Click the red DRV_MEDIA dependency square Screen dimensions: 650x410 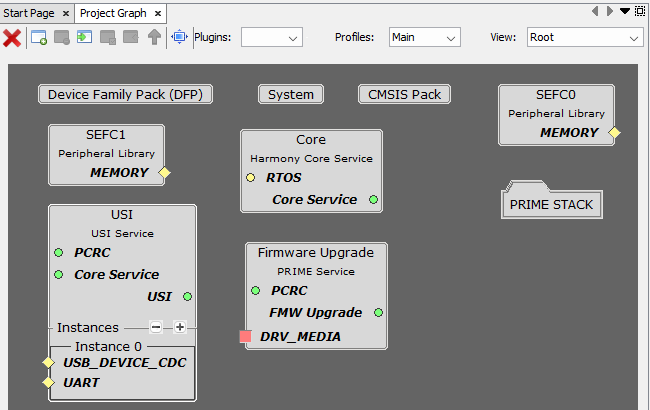[246, 337]
